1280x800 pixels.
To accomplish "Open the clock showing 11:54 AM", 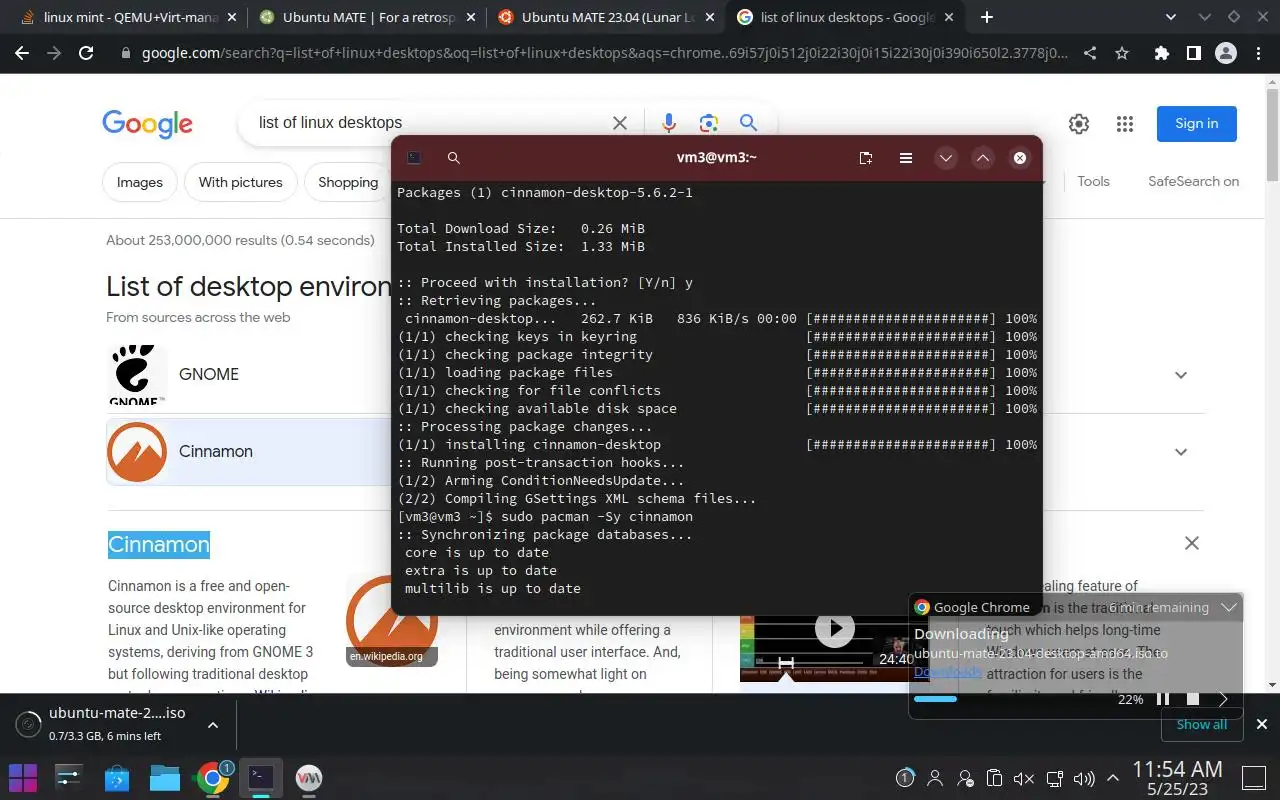I will click(x=1177, y=776).
